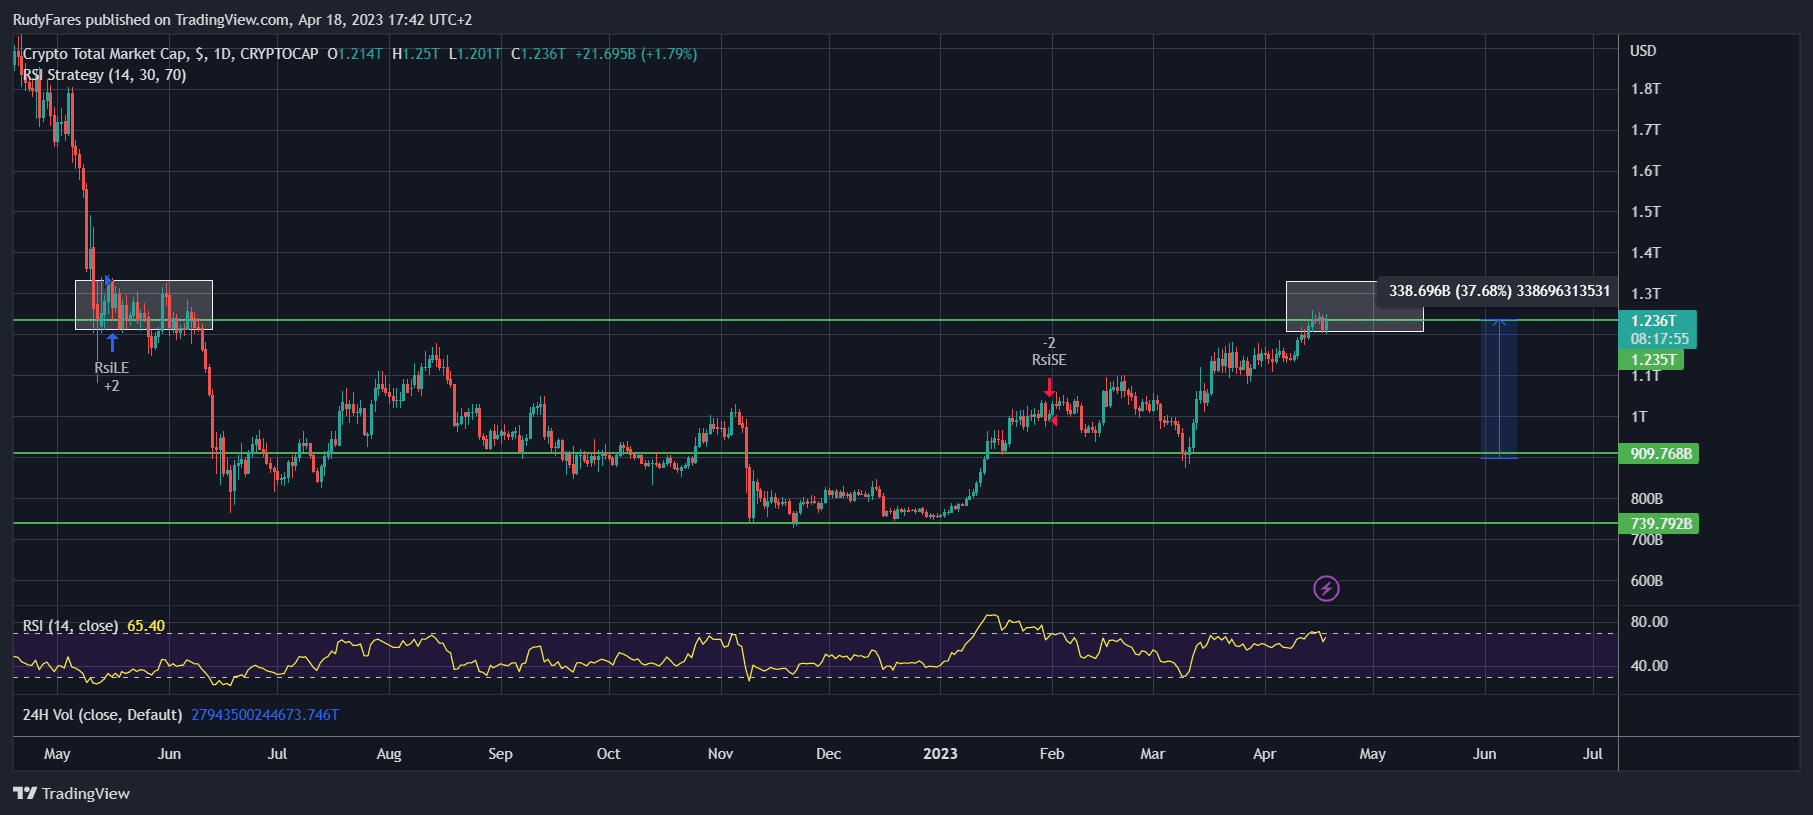This screenshot has height=815, width=1813.
Task: Open the USD currency selector
Action: [x=1642, y=51]
